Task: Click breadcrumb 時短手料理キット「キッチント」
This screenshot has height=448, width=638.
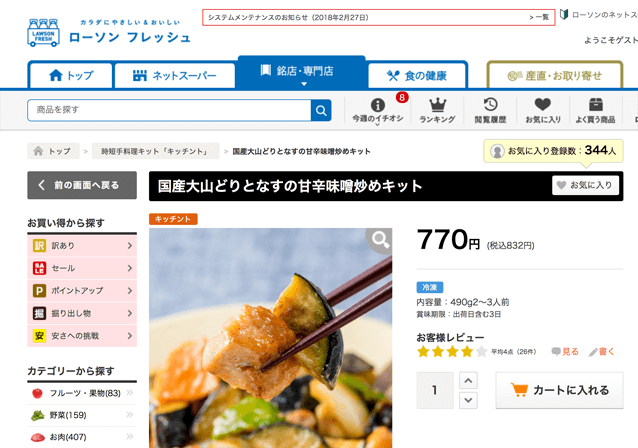Action: tap(155, 151)
